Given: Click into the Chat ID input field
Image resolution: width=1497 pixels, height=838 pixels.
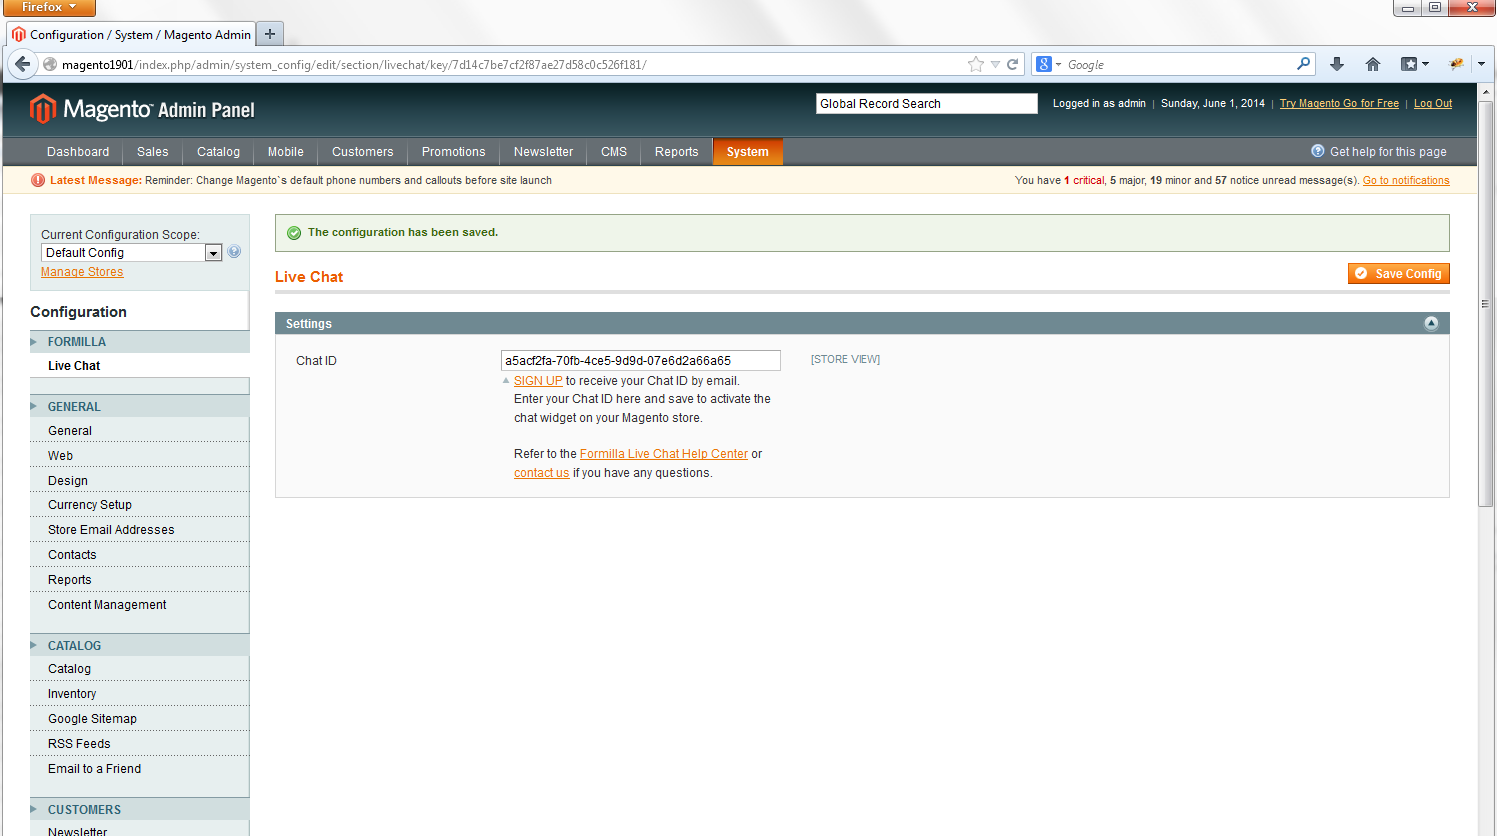Looking at the screenshot, I should 640,361.
